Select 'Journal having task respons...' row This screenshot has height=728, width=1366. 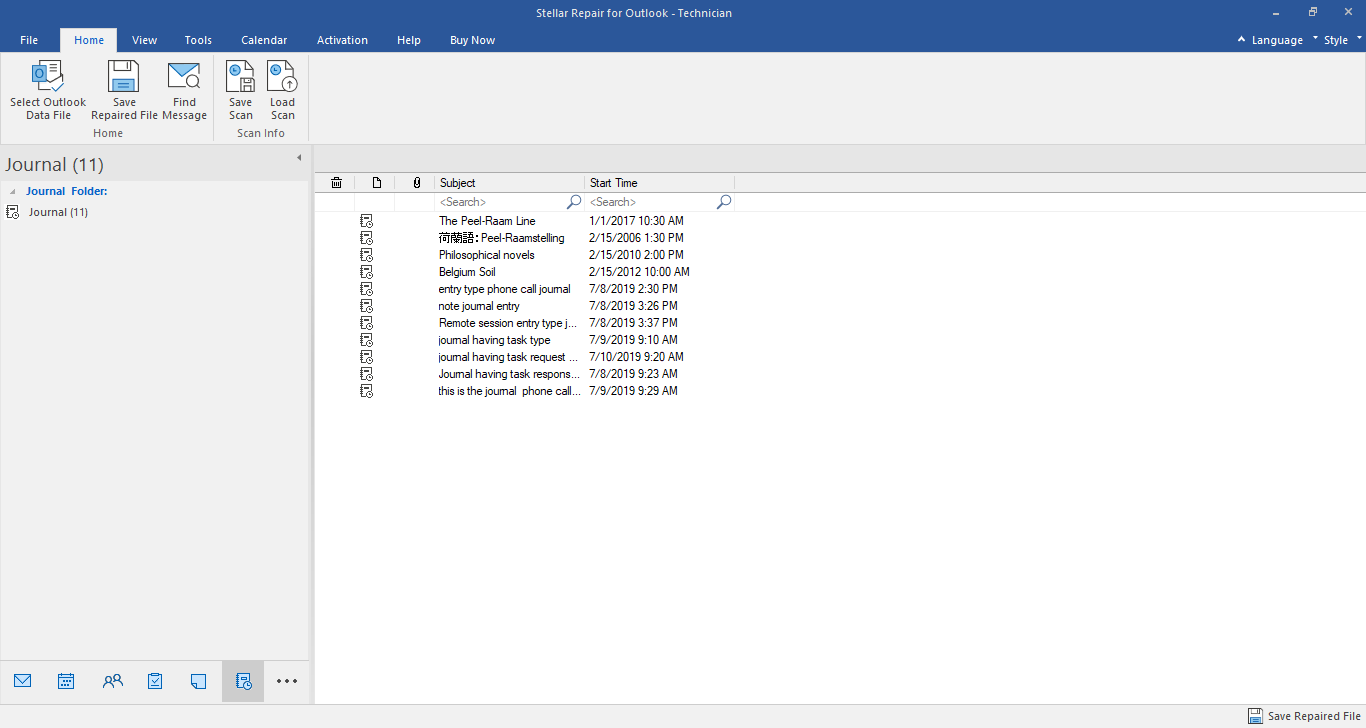coord(508,374)
